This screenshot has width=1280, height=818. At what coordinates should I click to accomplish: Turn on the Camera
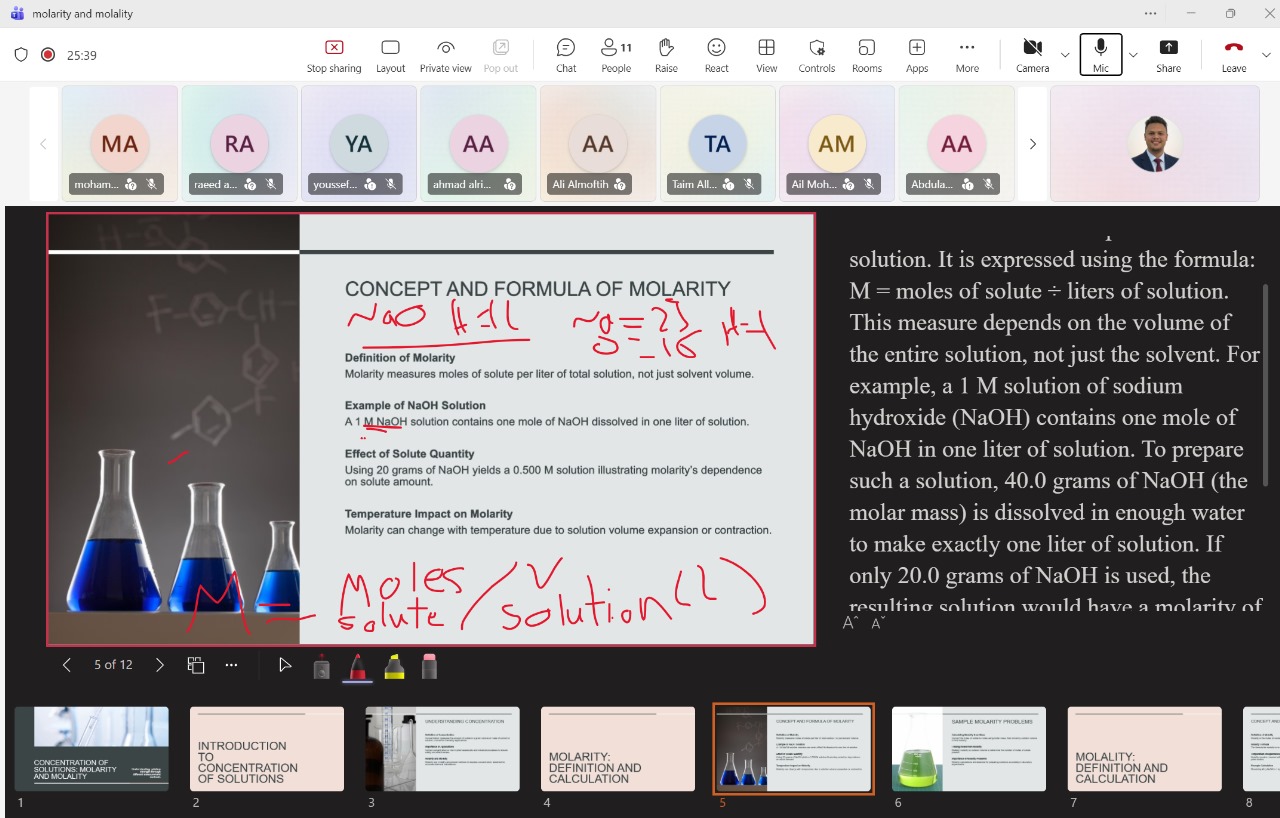coord(1032,55)
